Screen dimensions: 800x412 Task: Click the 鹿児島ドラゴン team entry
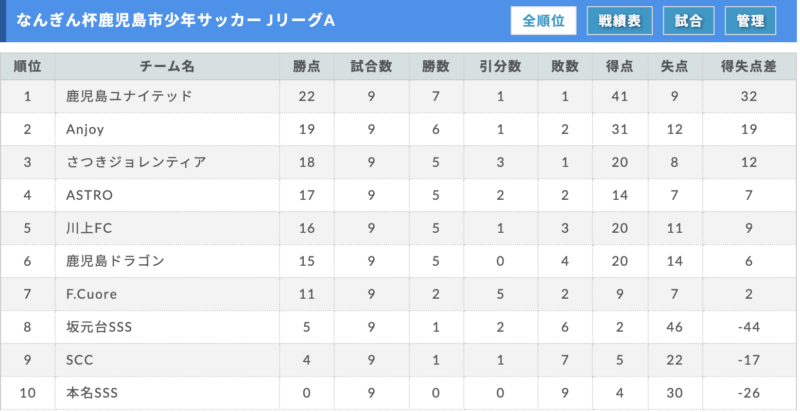point(115,261)
